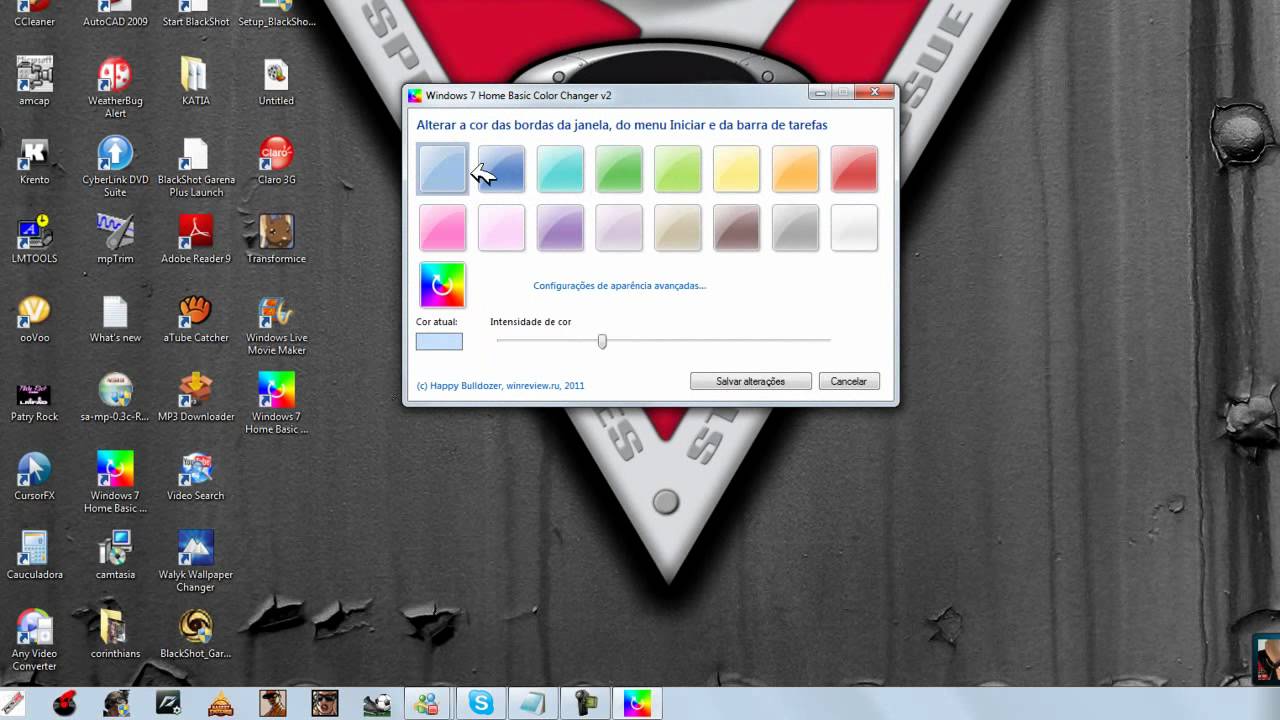1280x720 pixels.
Task: Click the rainbow custom color mixer icon
Action: (442, 285)
